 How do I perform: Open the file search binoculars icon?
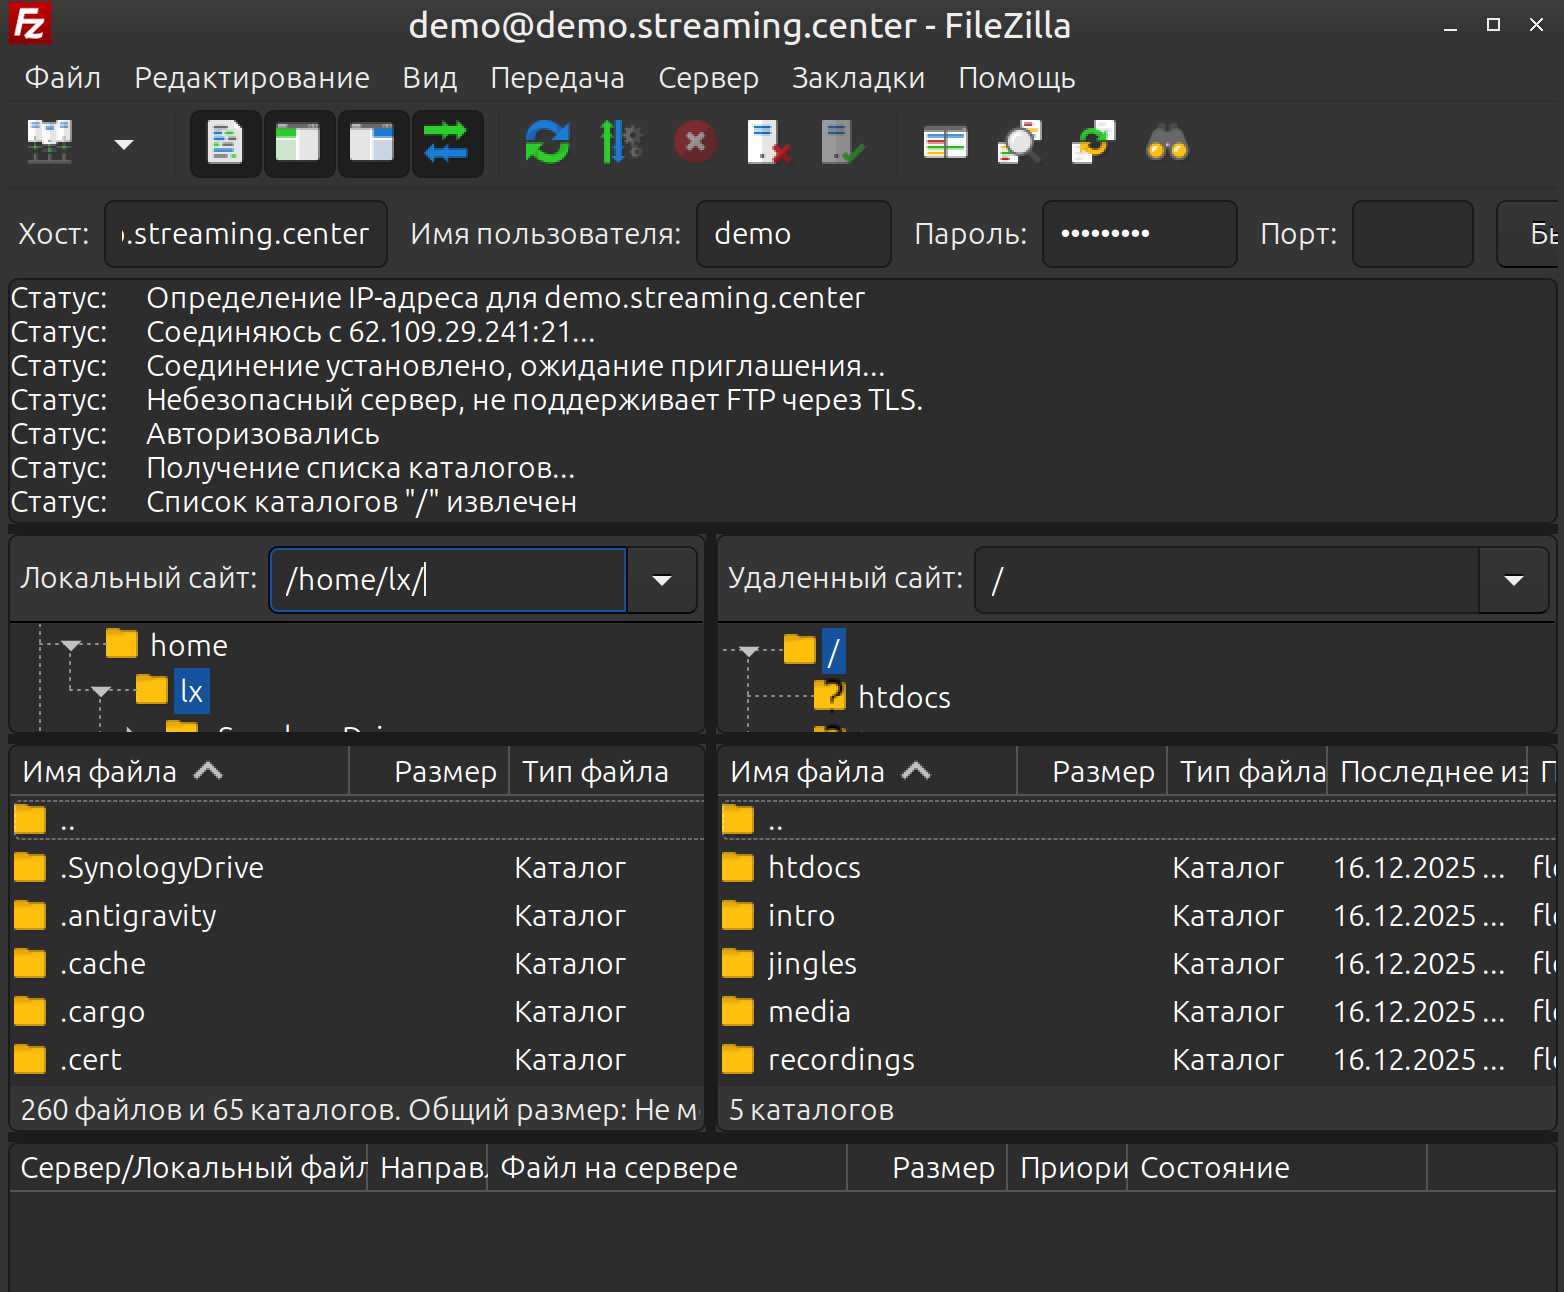click(1167, 143)
